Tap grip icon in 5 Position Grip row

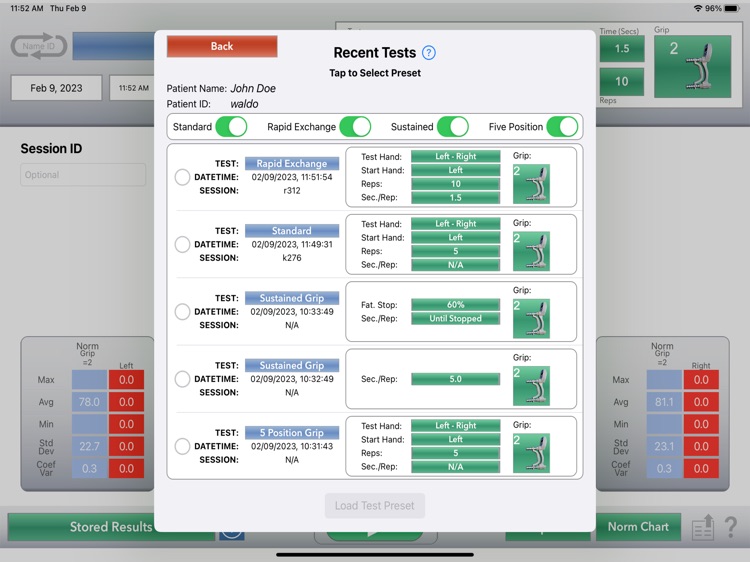click(x=531, y=453)
